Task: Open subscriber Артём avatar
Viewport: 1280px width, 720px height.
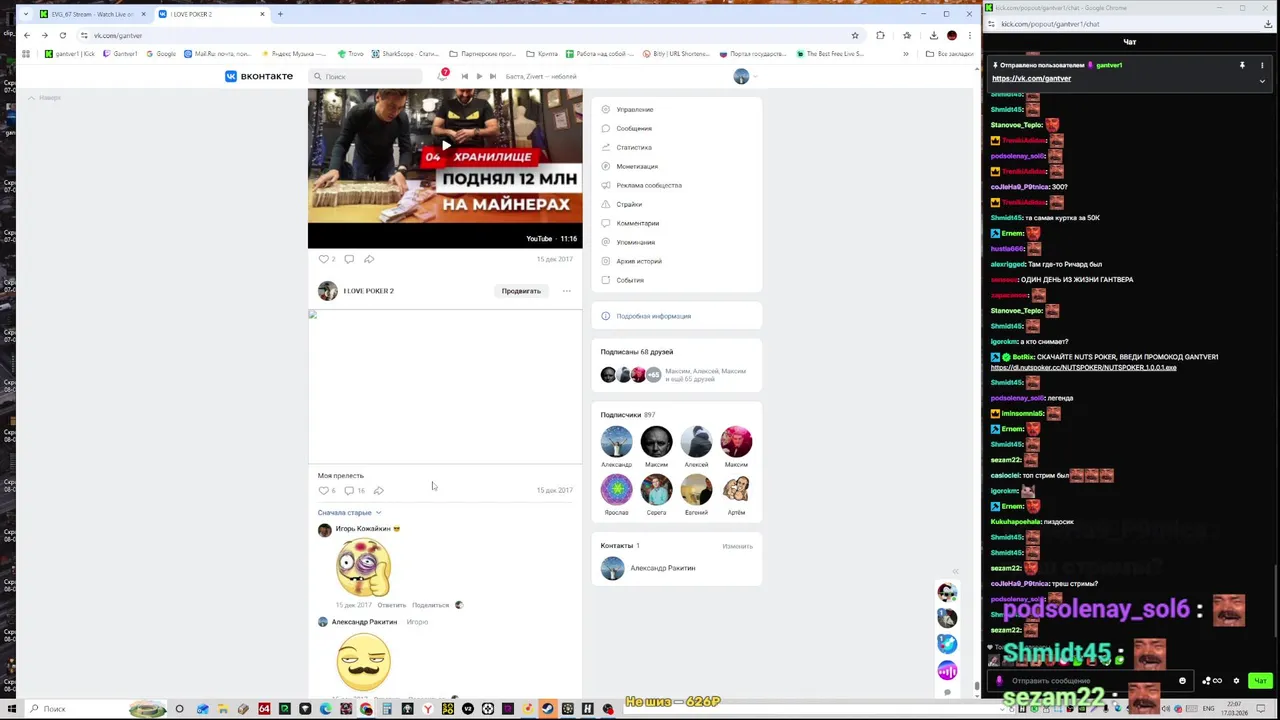Action: click(736, 490)
